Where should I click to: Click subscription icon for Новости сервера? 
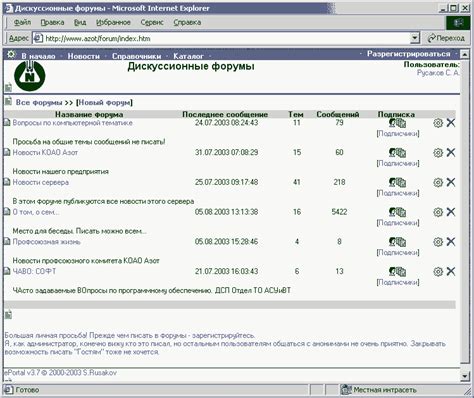tap(397, 182)
